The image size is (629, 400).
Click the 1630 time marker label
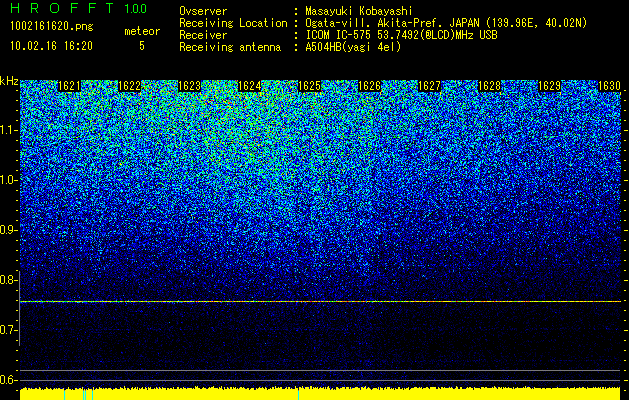point(609,86)
